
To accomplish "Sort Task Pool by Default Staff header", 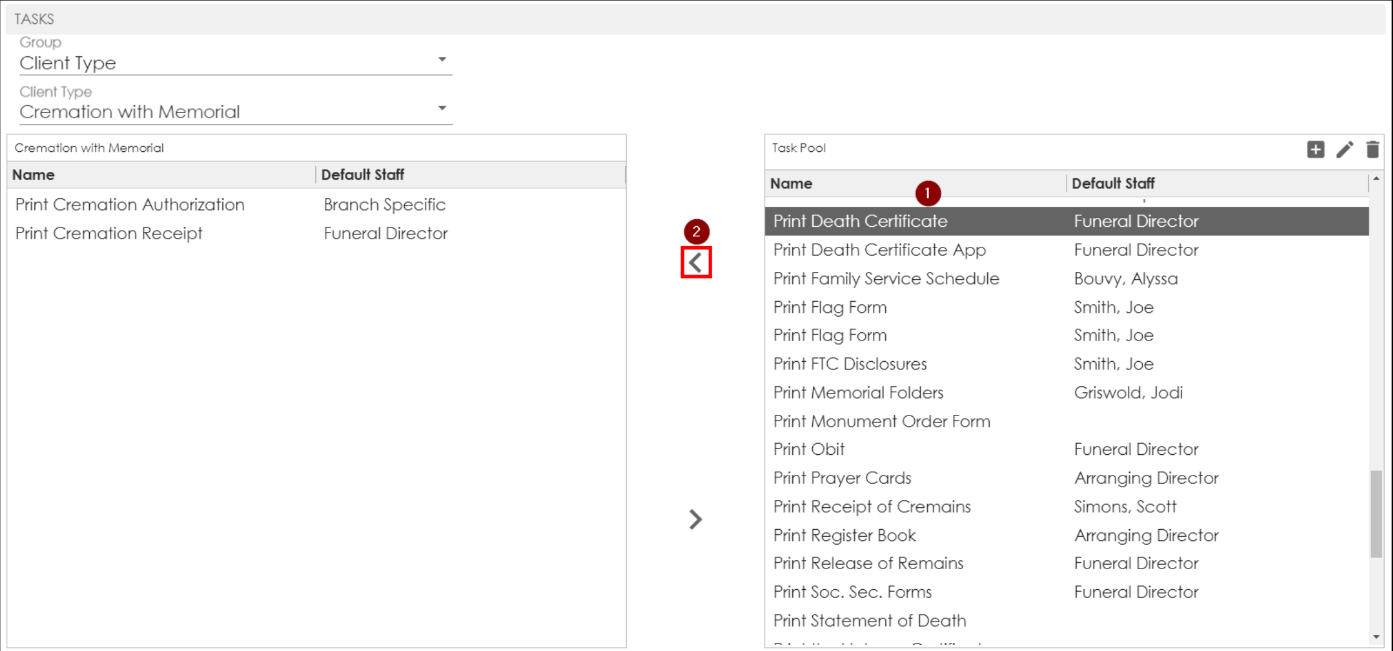I will (x=1113, y=183).
